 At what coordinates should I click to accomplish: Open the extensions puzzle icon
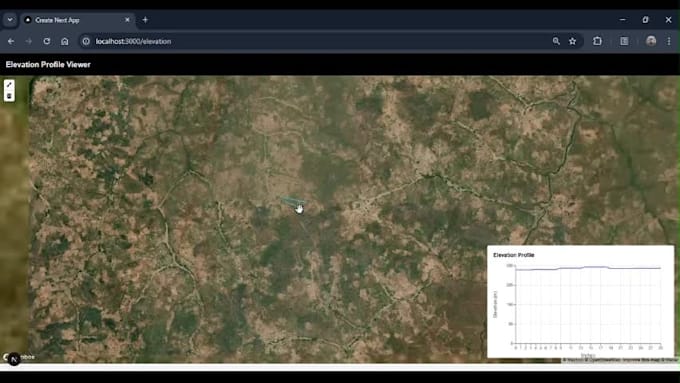[x=597, y=41]
